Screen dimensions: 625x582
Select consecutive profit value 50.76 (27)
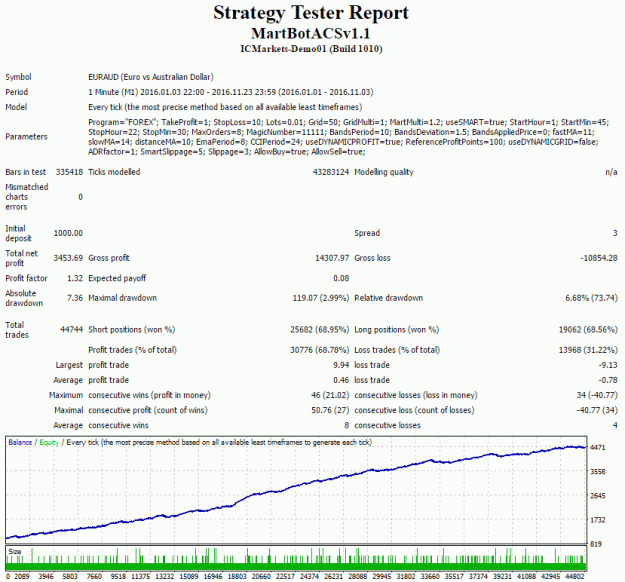click(330, 410)
